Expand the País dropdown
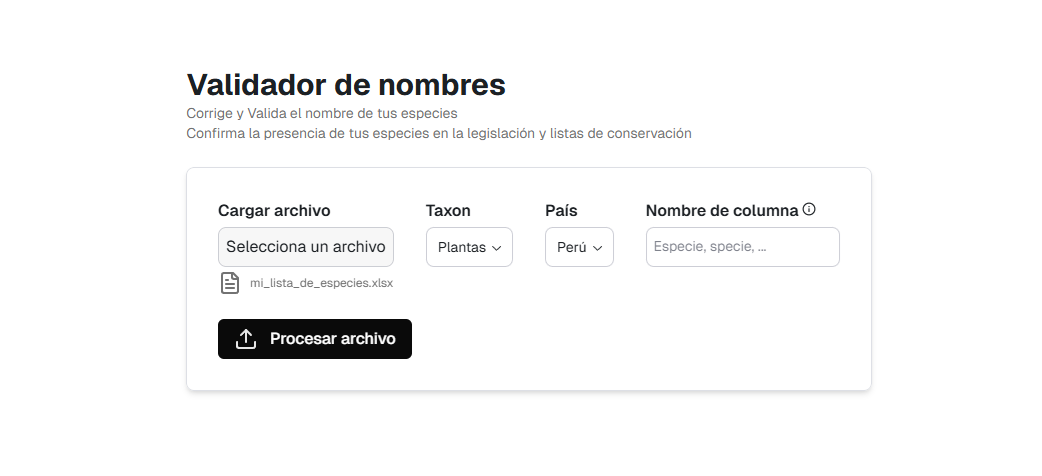 point(579,247)
